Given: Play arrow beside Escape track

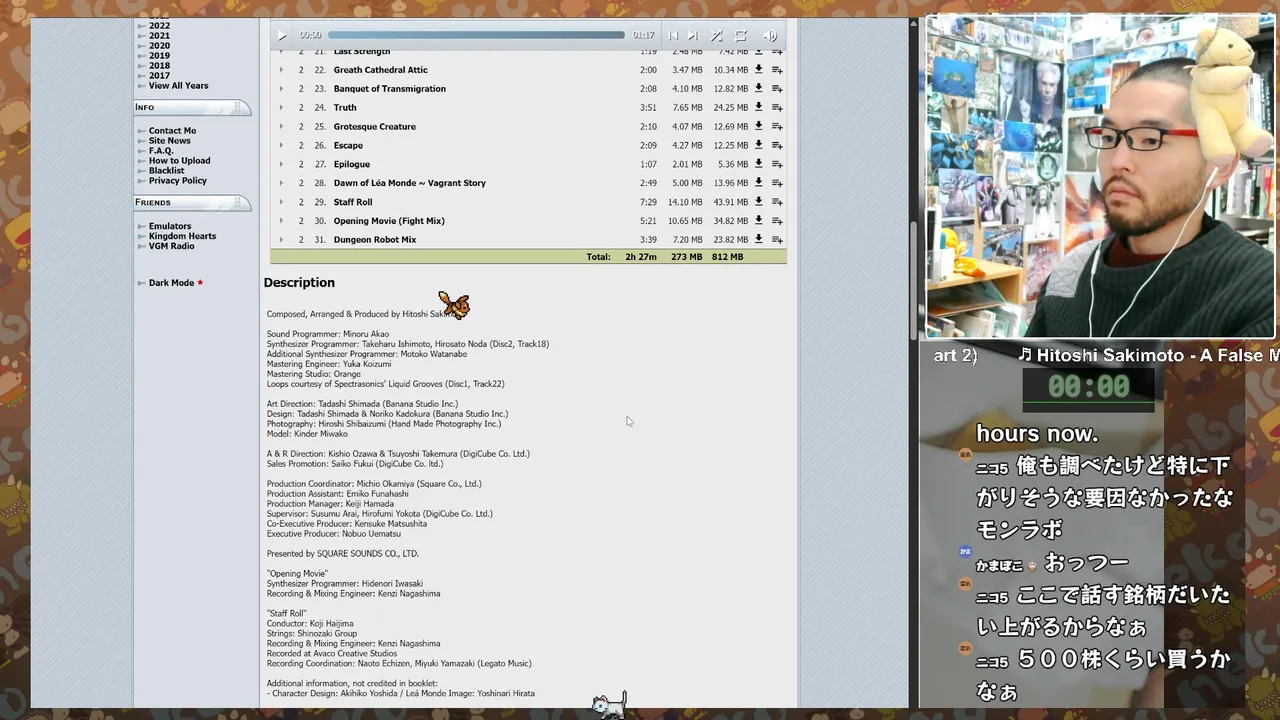Looking at the screenshot, I should [x=281, y=146].
